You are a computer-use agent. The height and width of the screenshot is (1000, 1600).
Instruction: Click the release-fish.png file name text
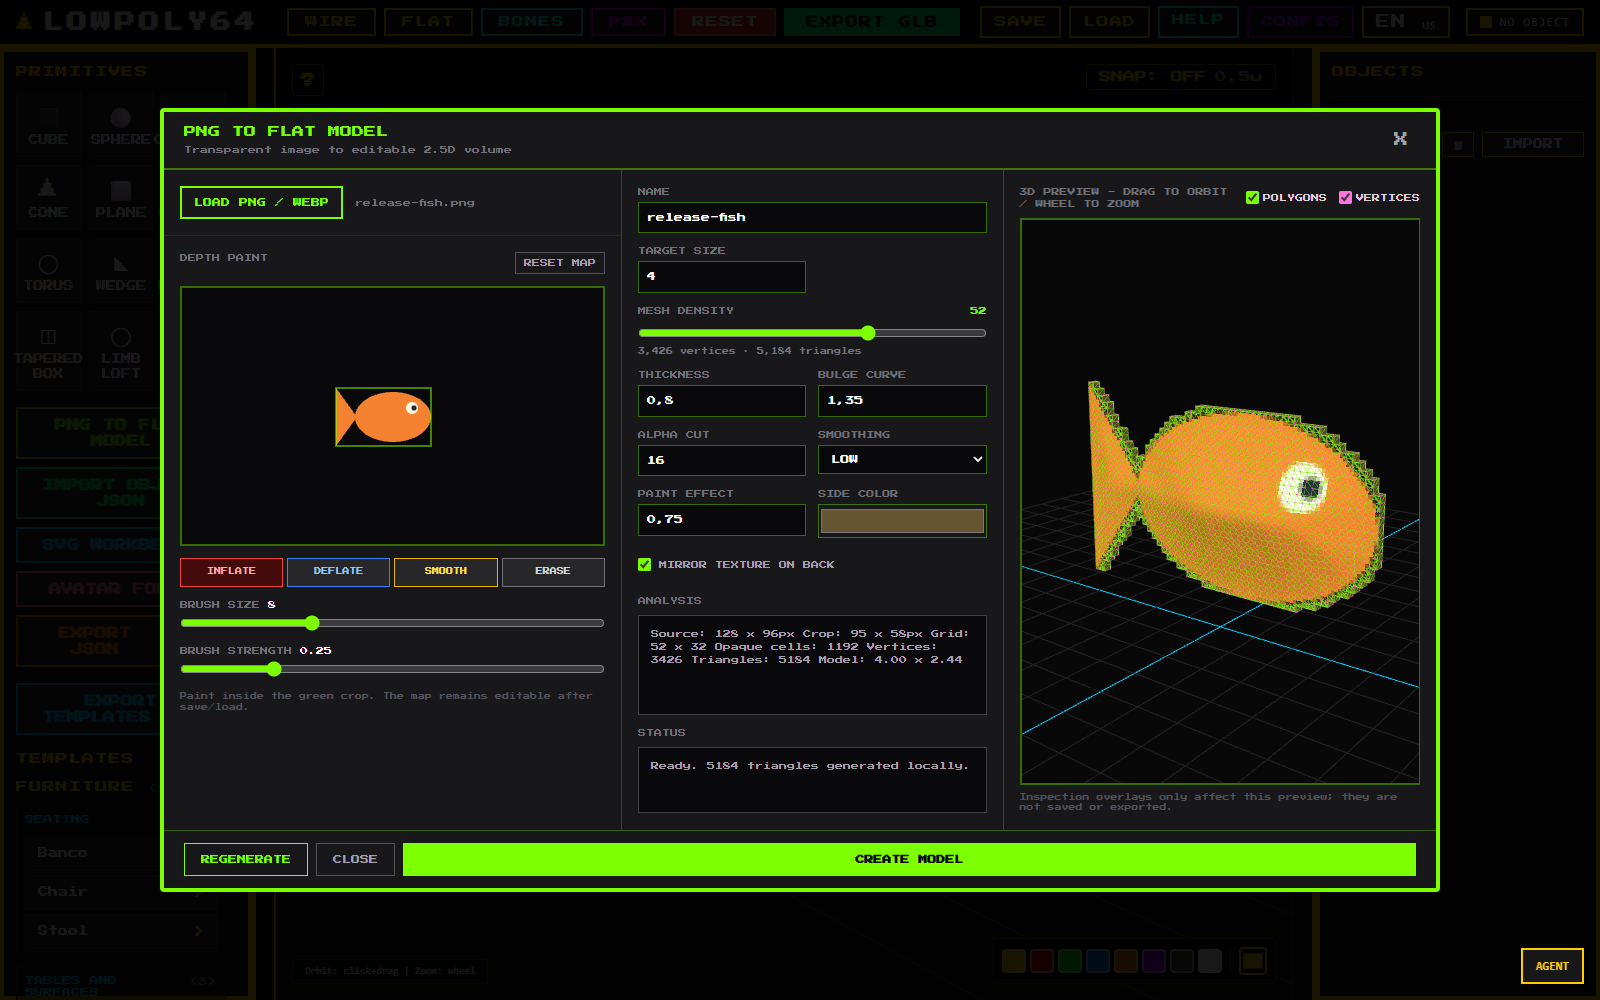coord(414,203)
